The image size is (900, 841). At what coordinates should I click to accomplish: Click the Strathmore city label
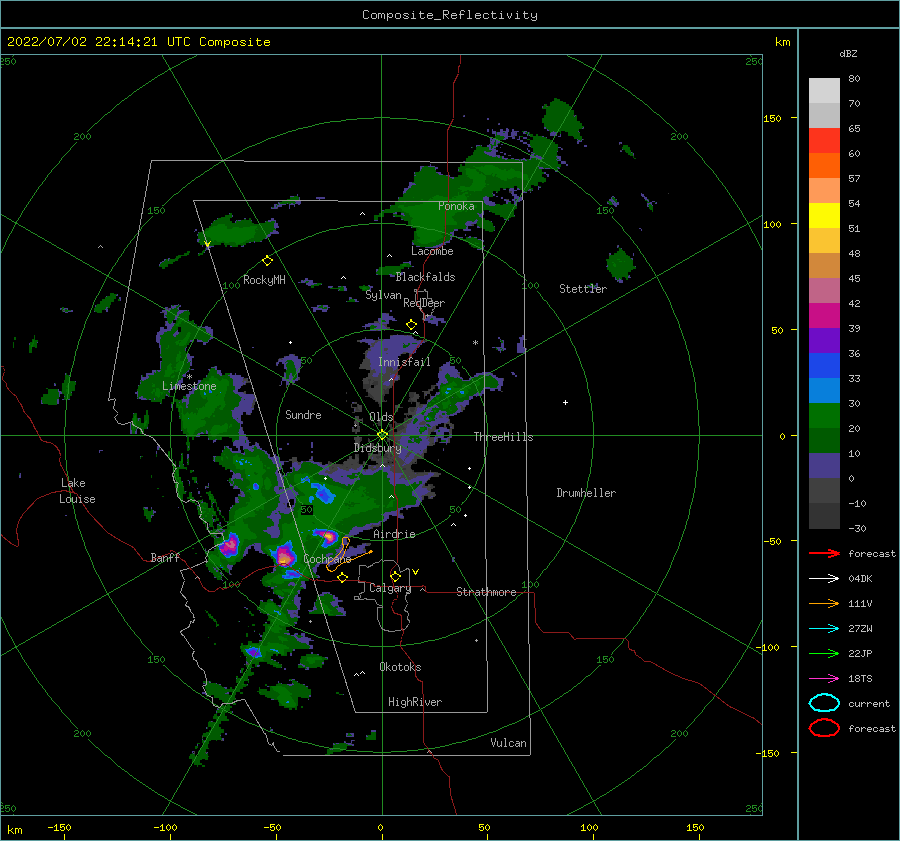coord(486,592)
